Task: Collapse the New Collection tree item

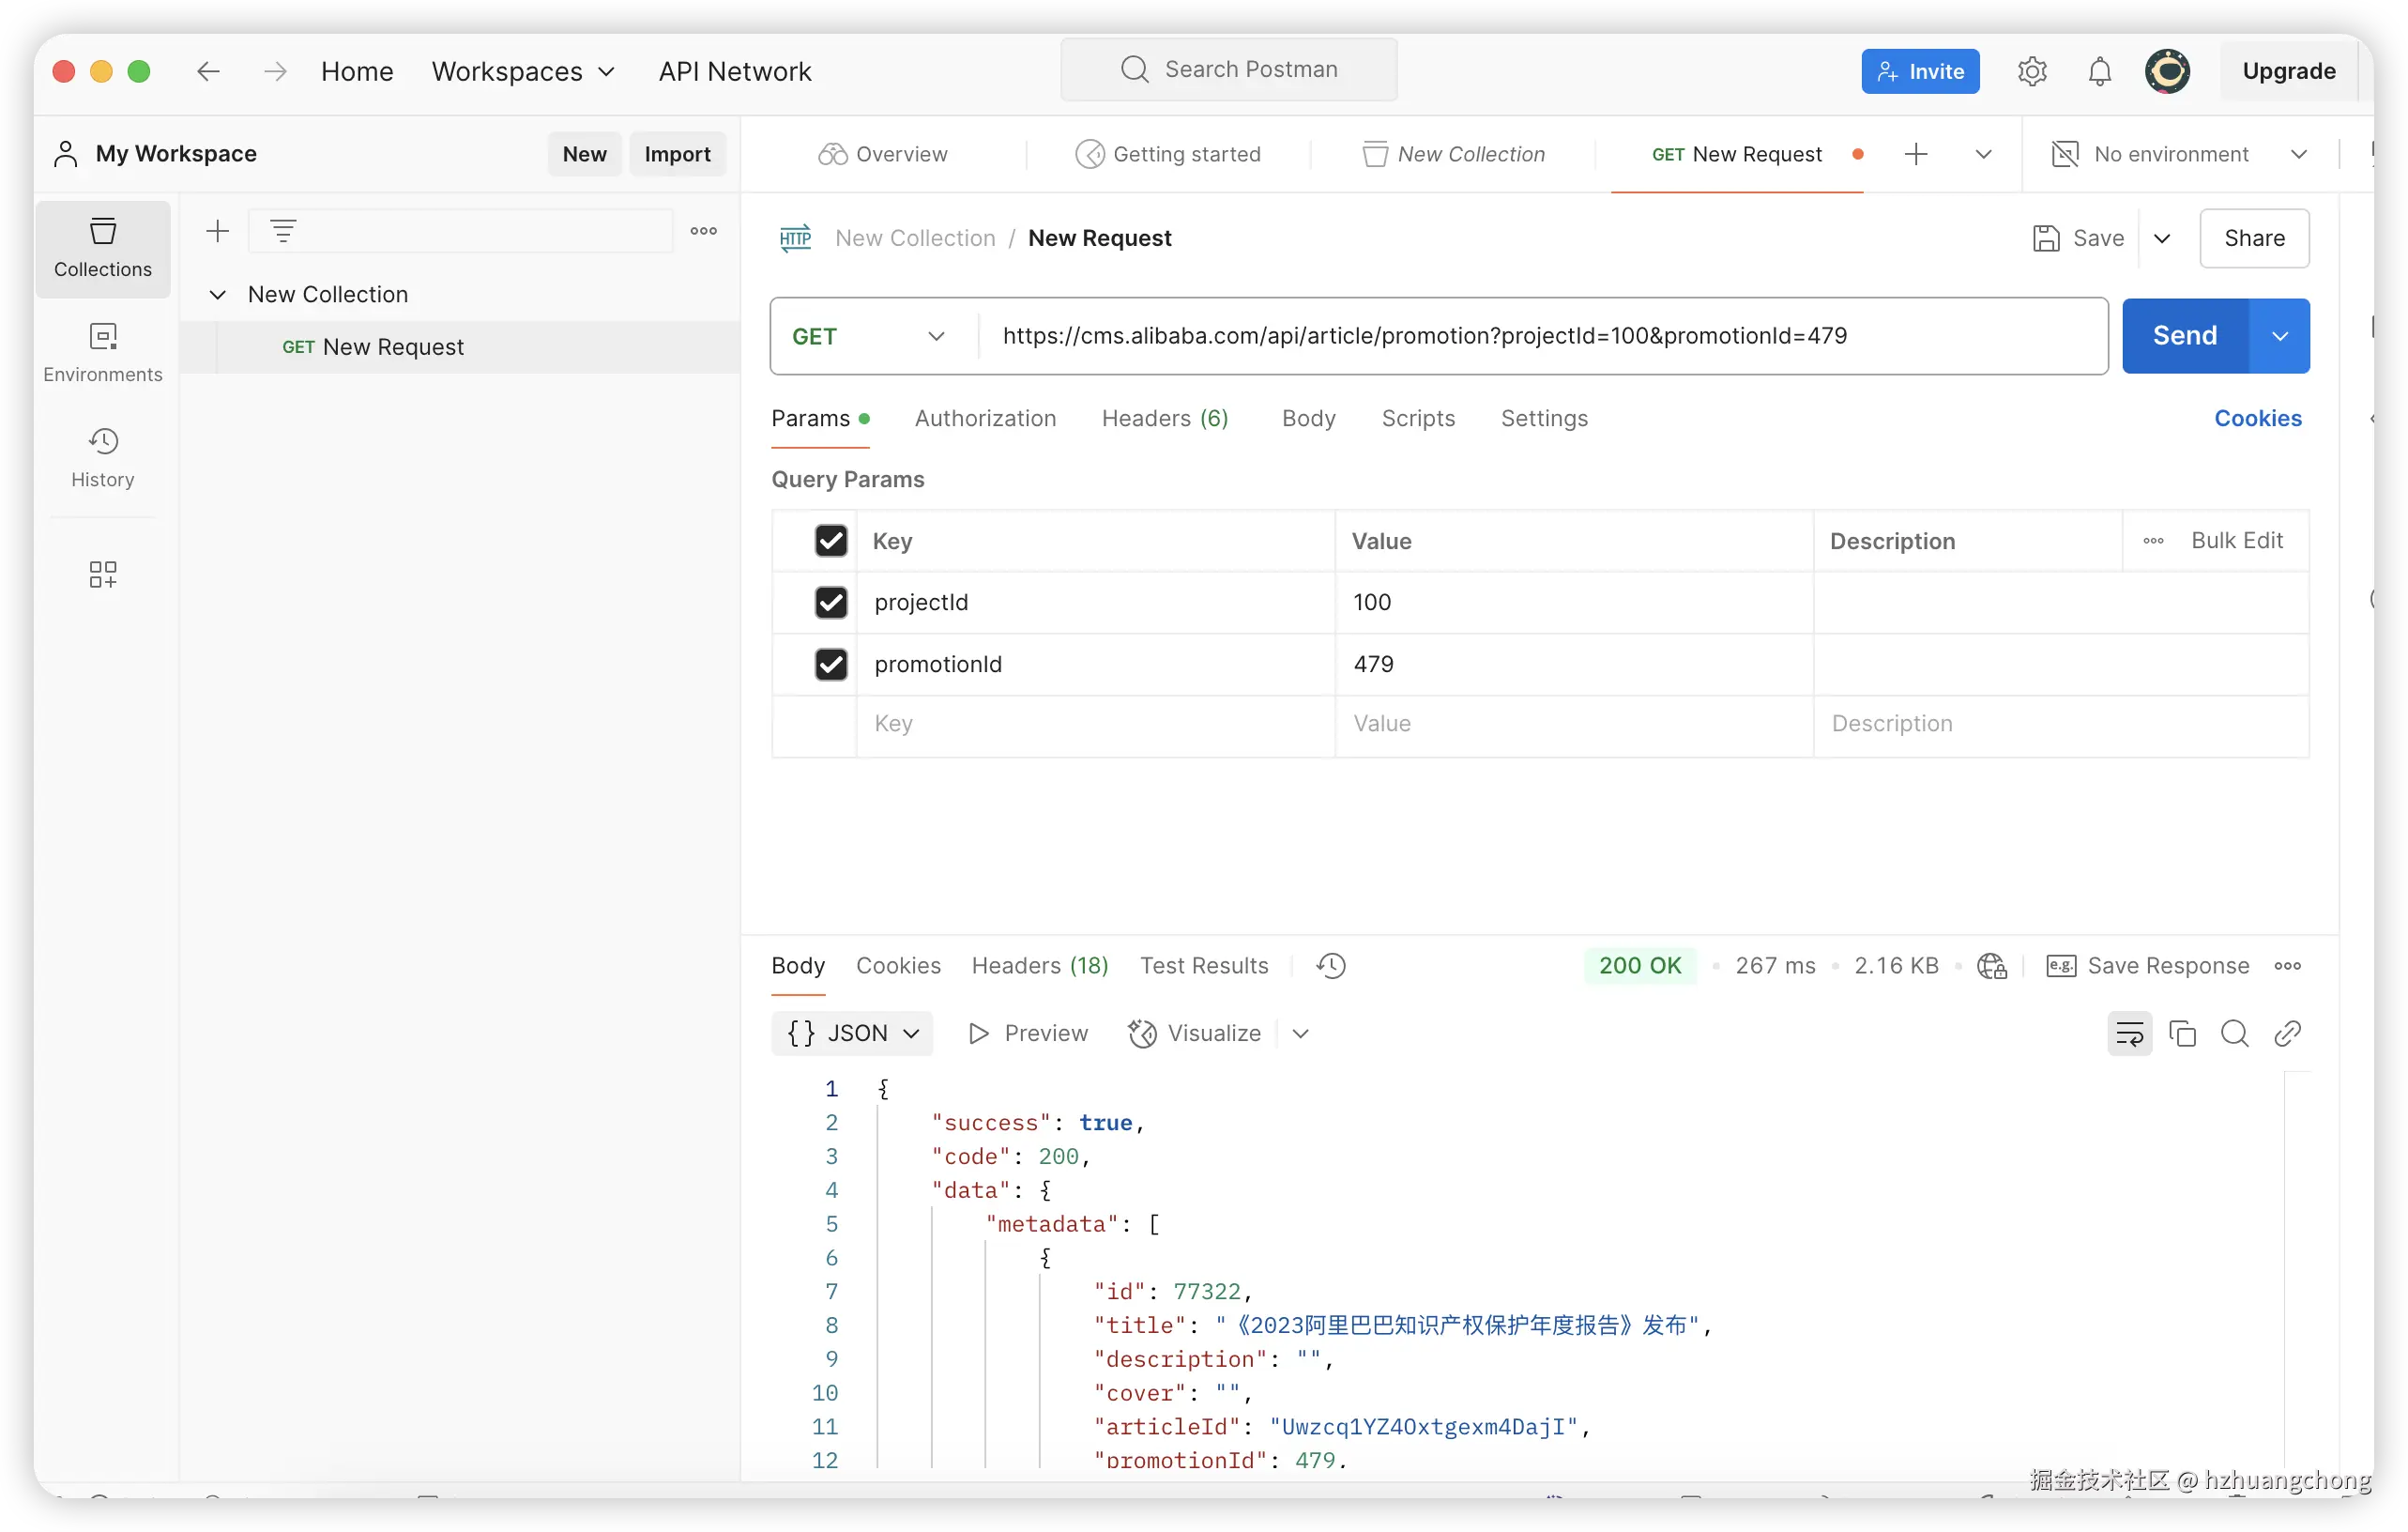Action: 217,294
